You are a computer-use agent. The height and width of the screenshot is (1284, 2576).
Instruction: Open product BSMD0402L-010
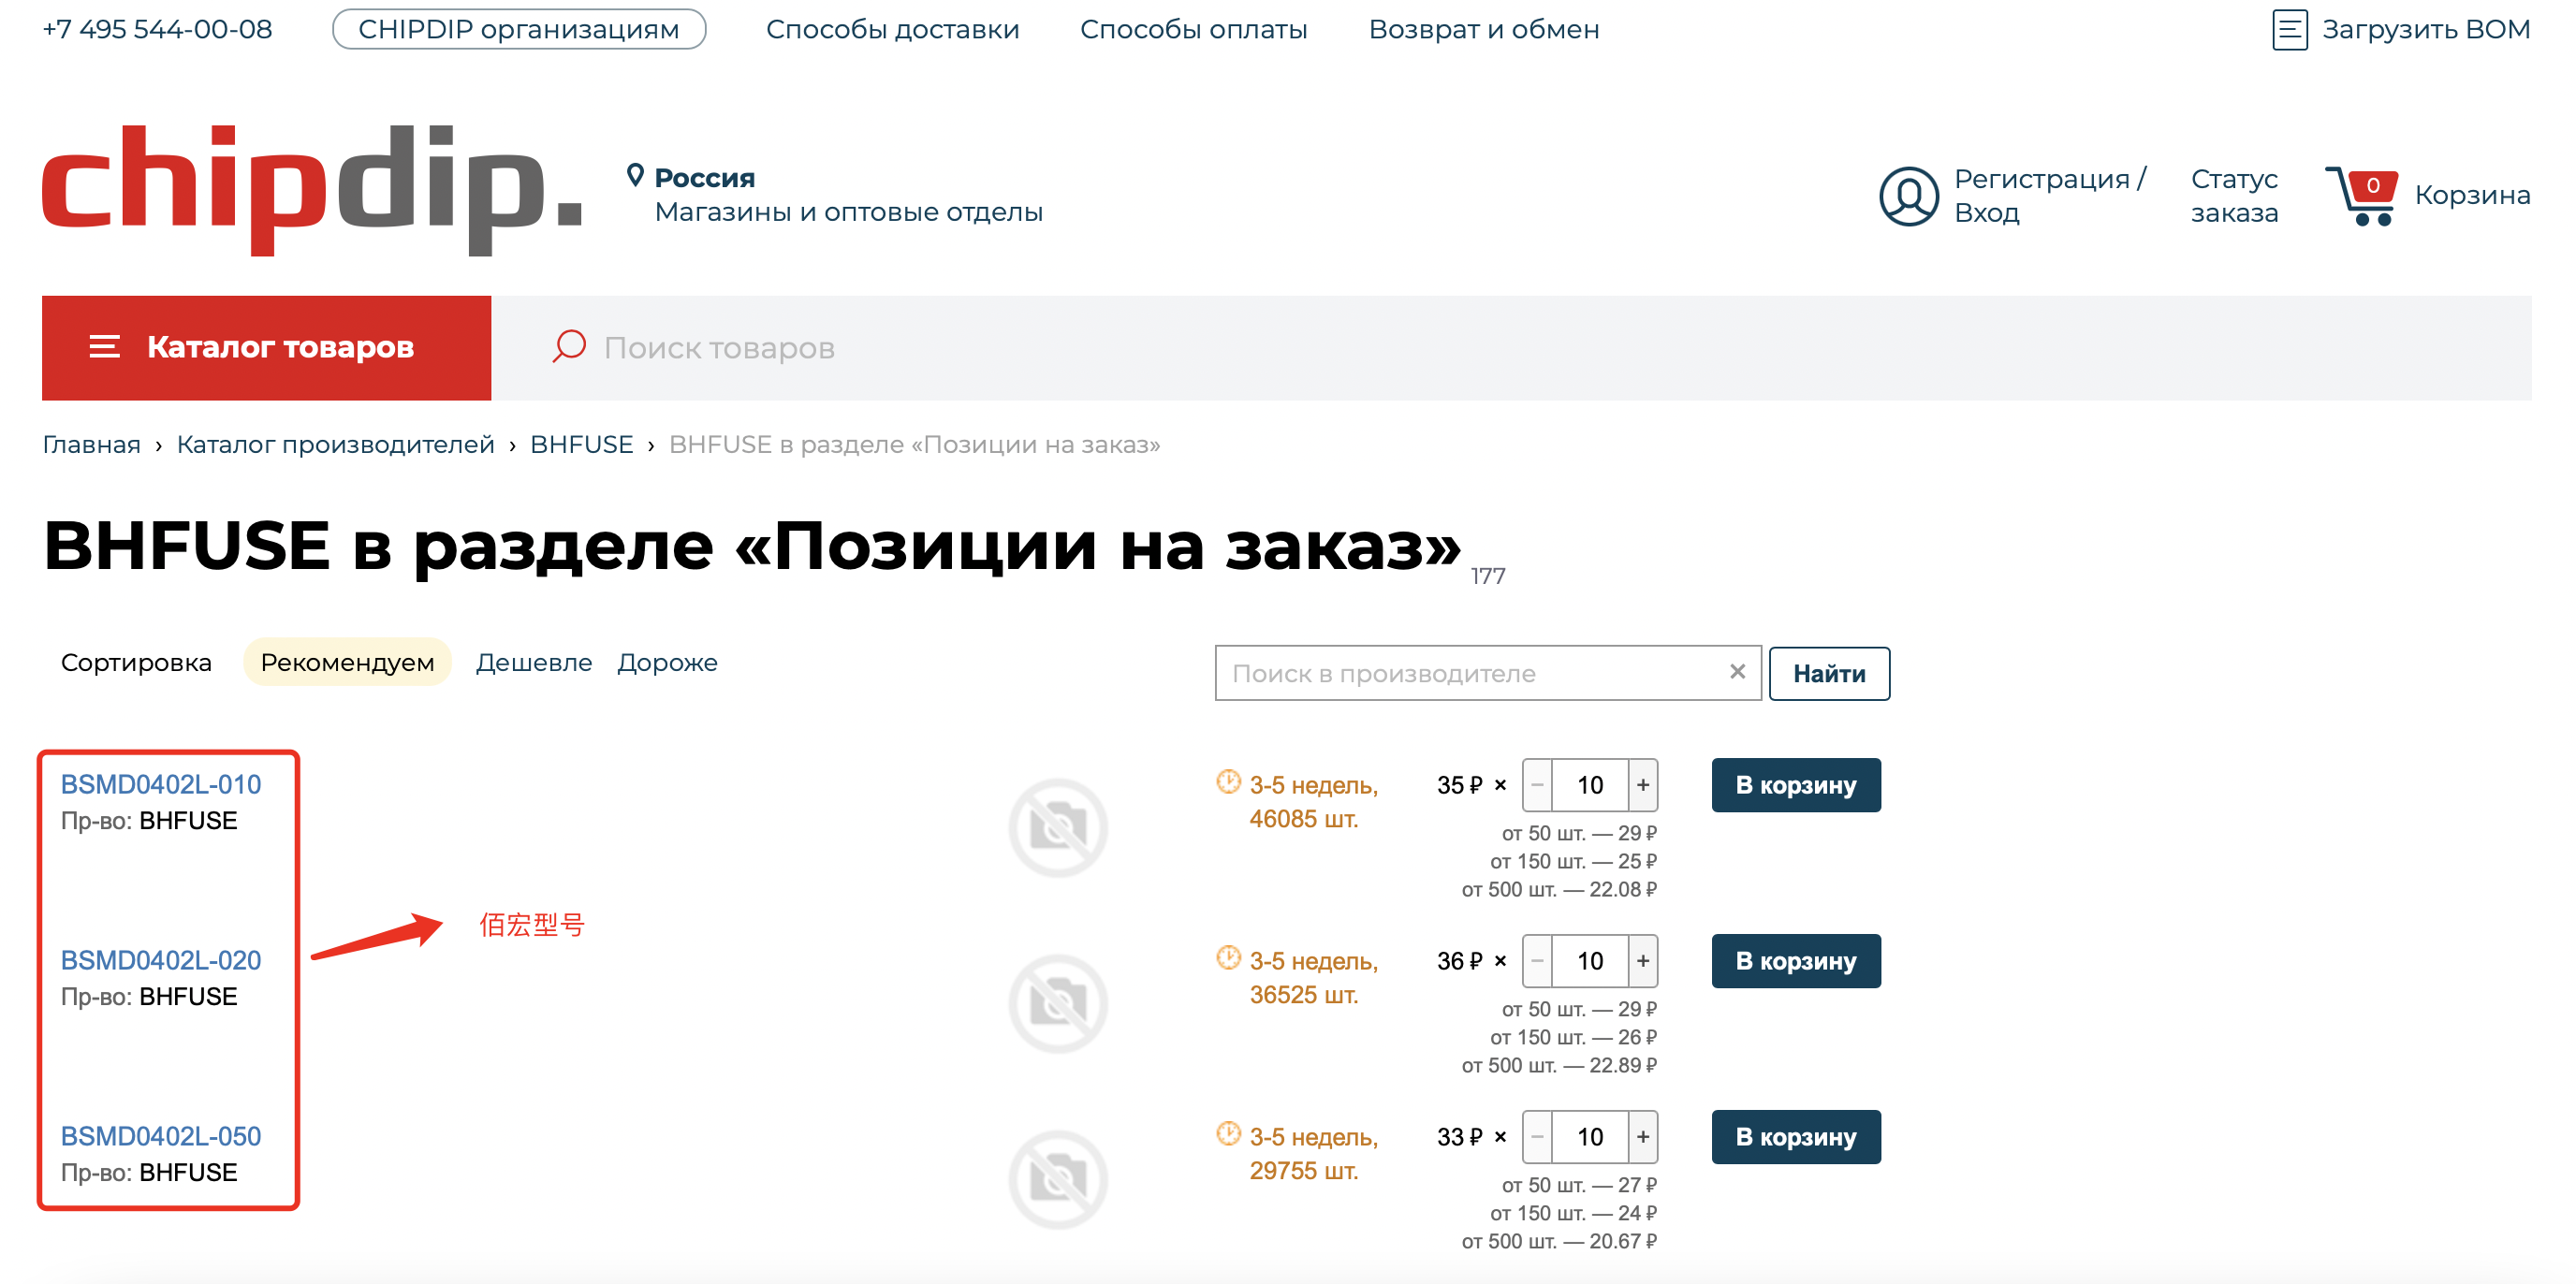tap(161, 784)
